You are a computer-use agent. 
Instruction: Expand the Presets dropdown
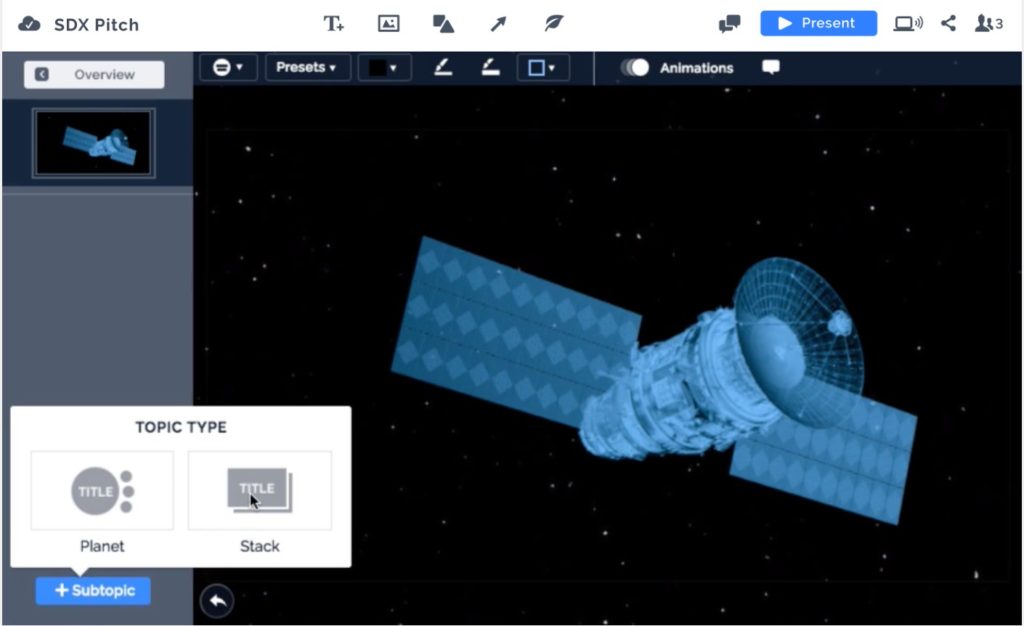(x=307, y=68)
